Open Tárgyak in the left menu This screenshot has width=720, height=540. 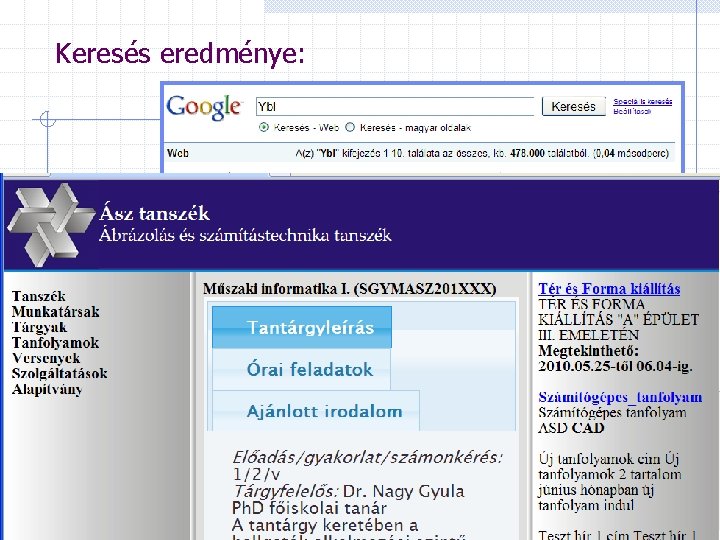(x=39, y=327)
